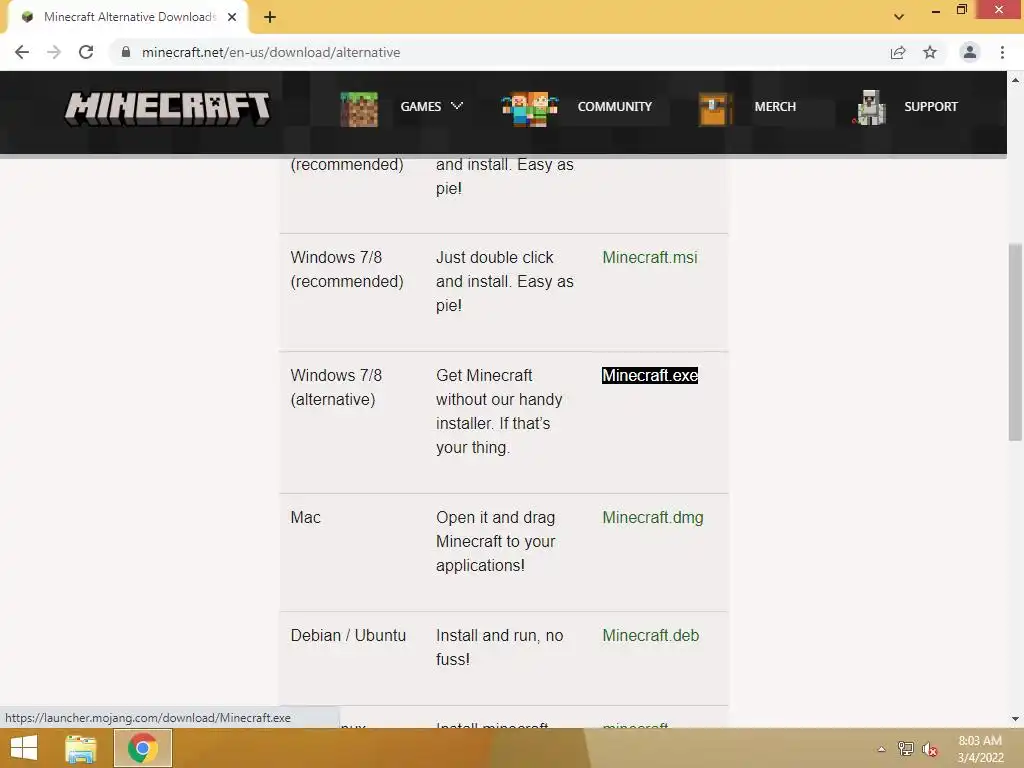Viewport: 1024px width, 768px height.
Task: Restore down the Chrome window
Action: [x=961, y=10]
